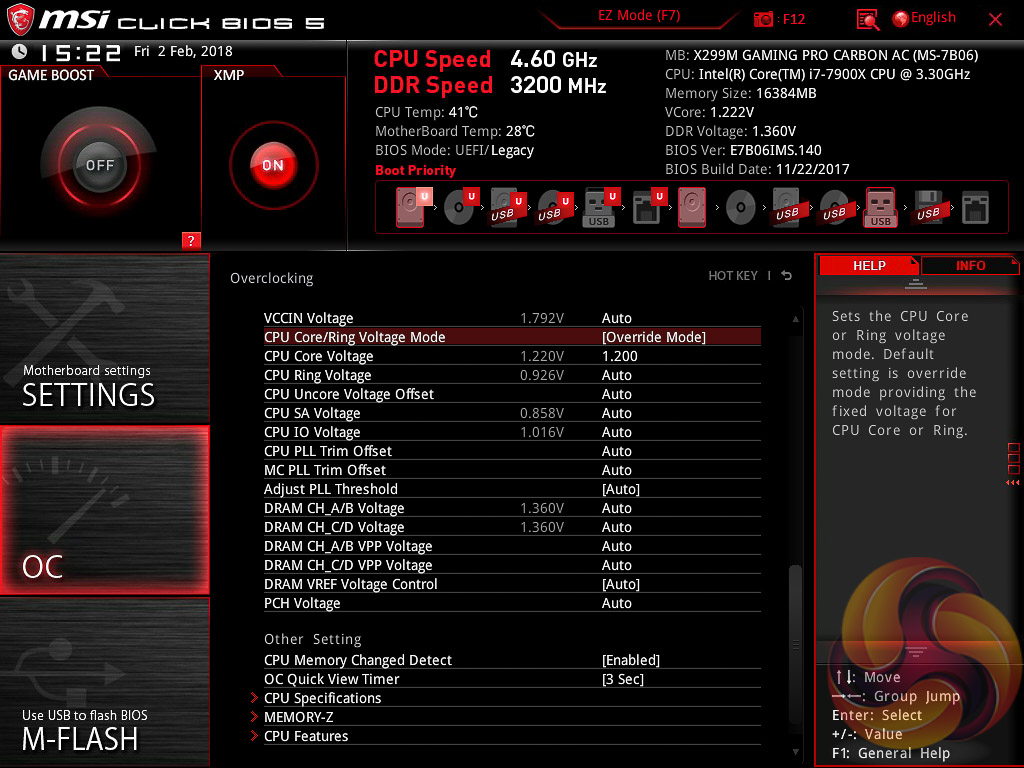Toggle the XMP button currently ON
The image size is (1024, 768).
(273, 165)
